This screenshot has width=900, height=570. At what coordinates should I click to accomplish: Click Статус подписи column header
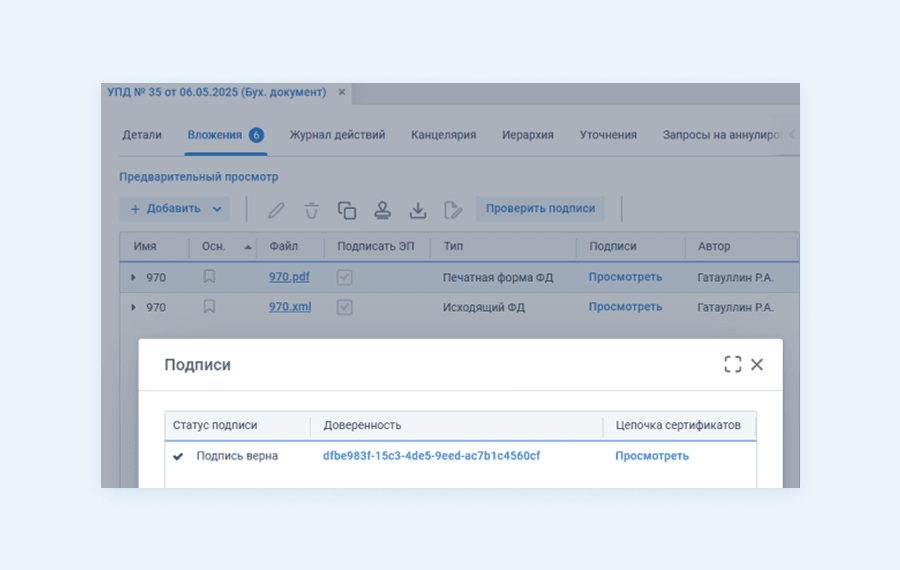pyautogui.click(x=215, y=425)
